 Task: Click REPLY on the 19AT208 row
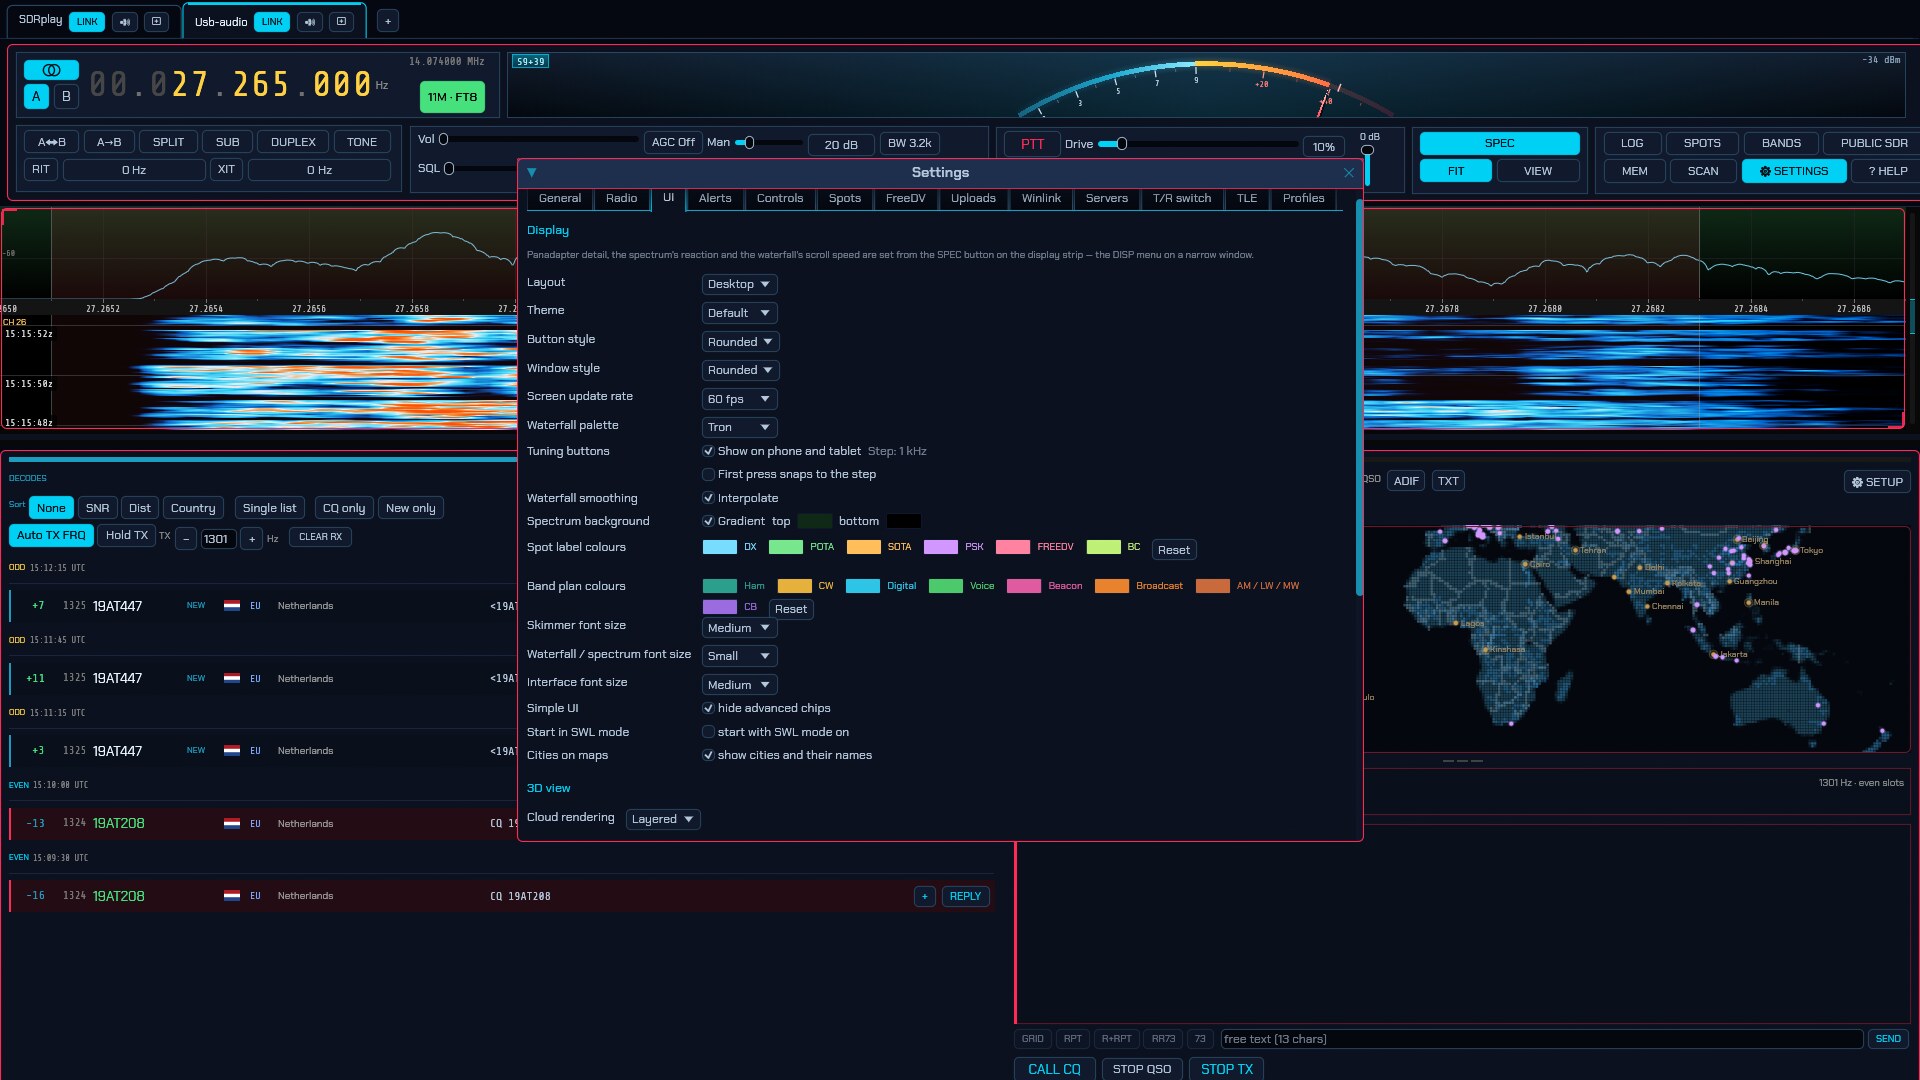pos(965,897)
